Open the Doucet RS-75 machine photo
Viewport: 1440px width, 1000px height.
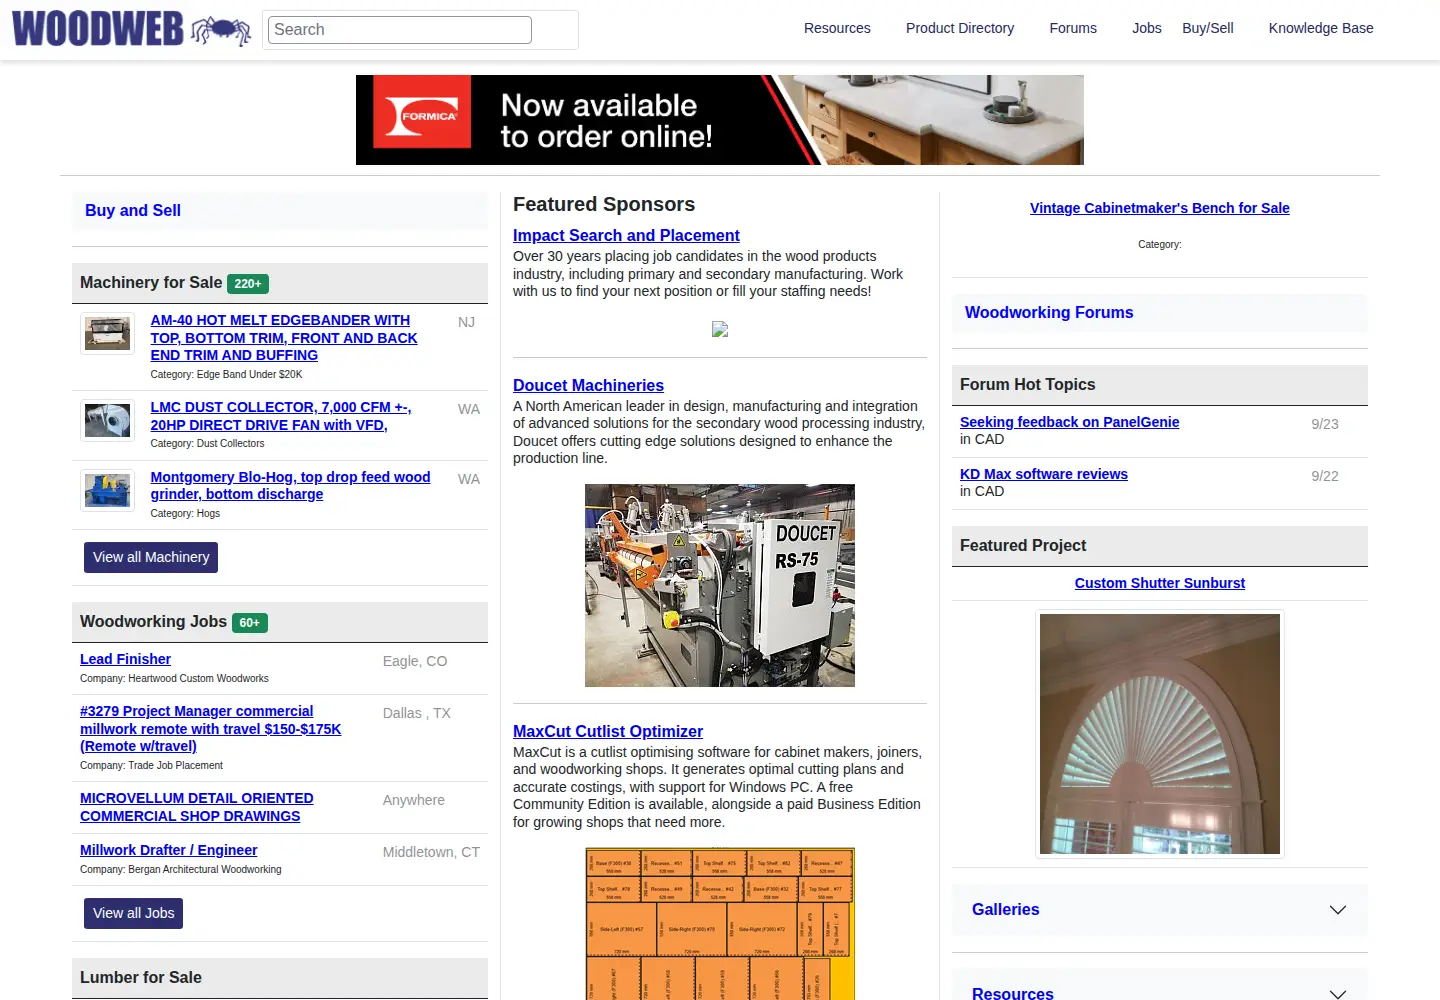click(720, 585)
